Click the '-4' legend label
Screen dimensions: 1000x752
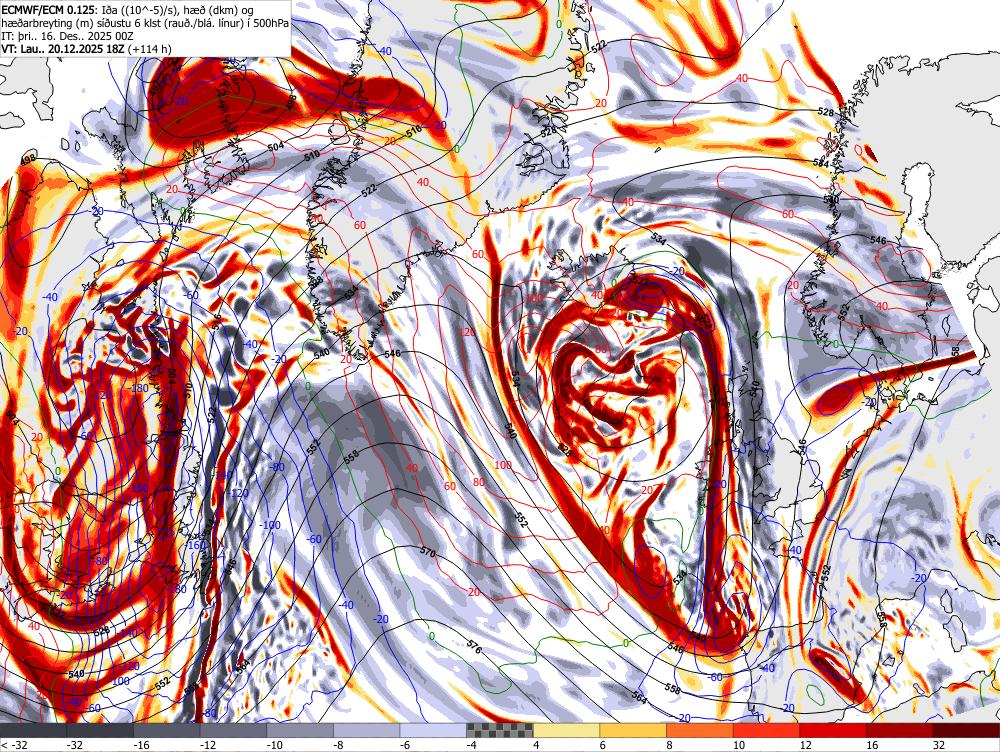(472, 744)
